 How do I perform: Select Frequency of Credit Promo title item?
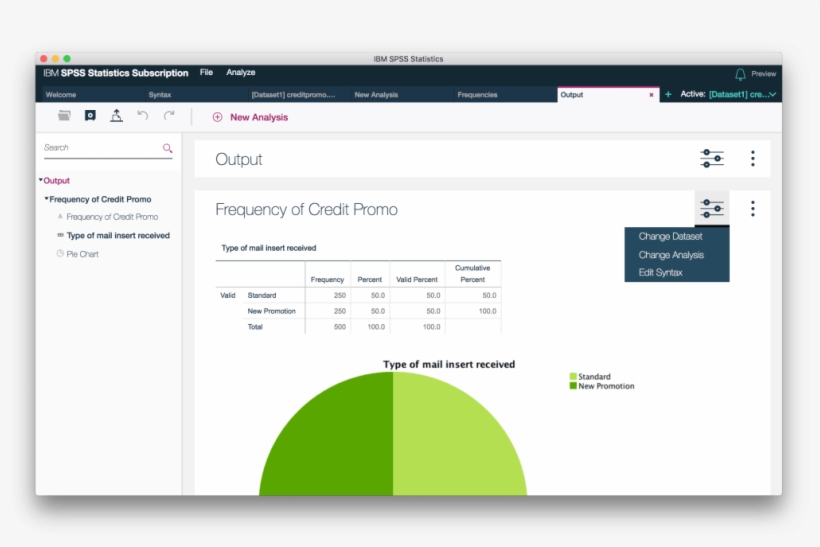(112, 216)
